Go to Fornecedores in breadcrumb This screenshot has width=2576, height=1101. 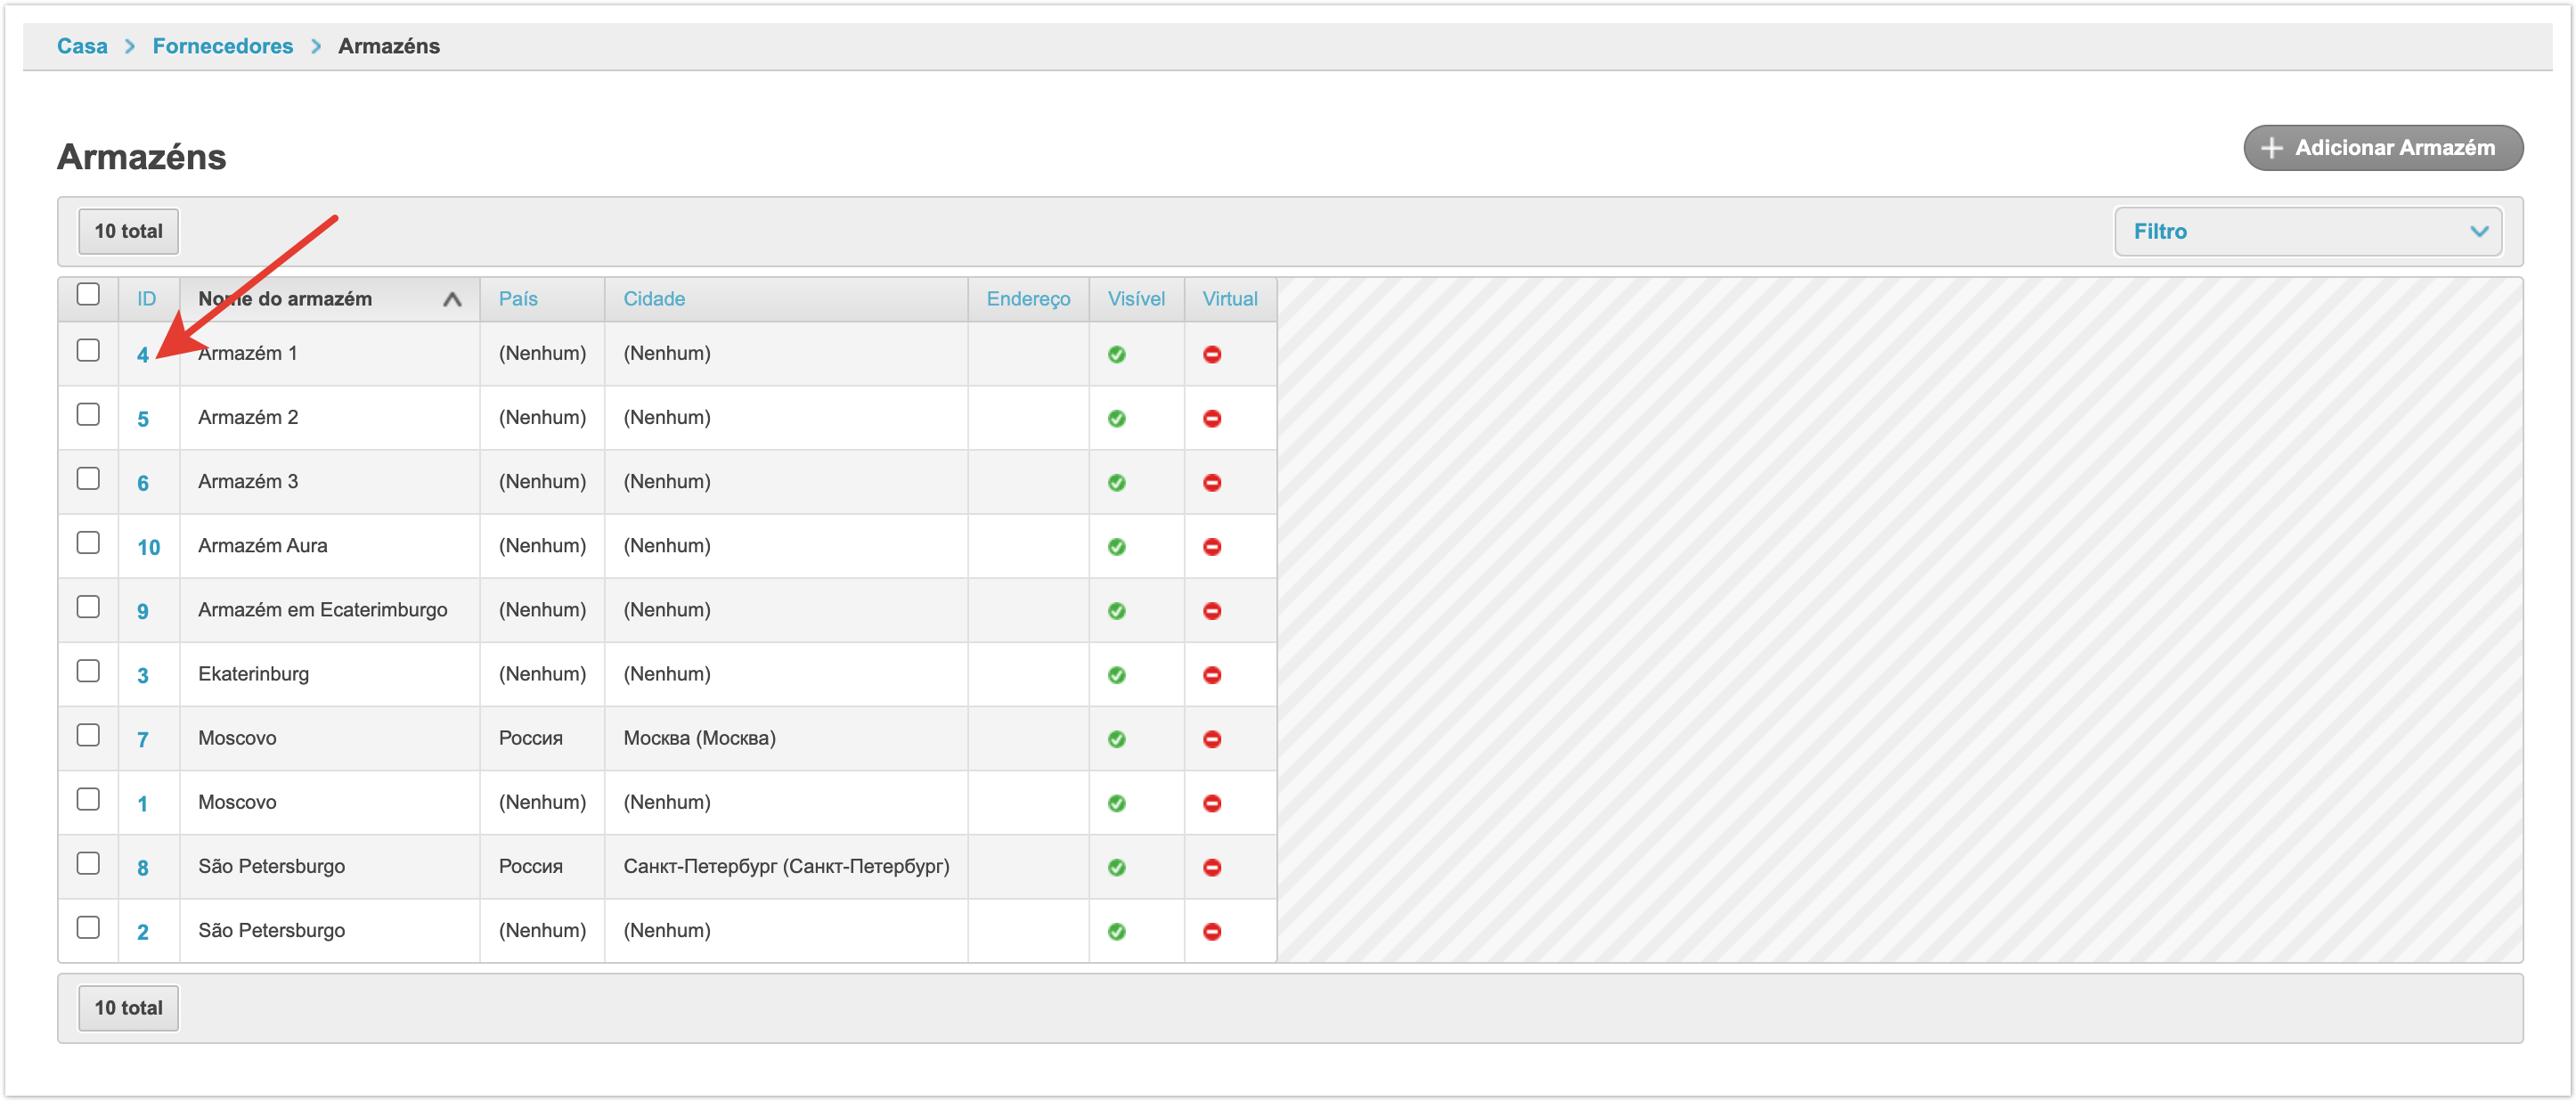[x=222, y=46]
